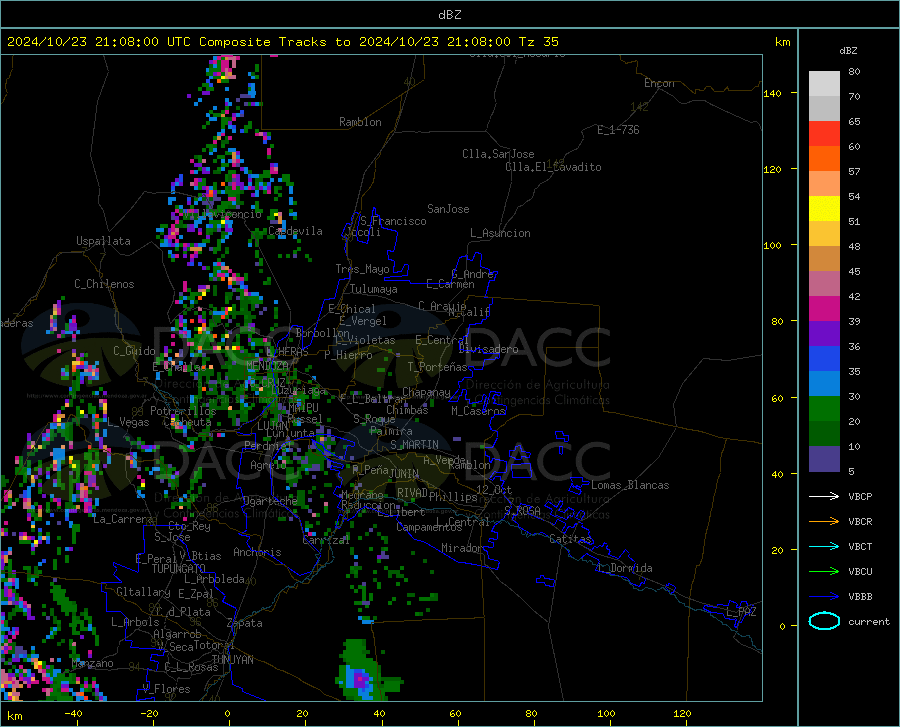This screenshot has width=900, height=727.
Task: Click the 'Mirador' map label
Action: (x=462, y=548)
